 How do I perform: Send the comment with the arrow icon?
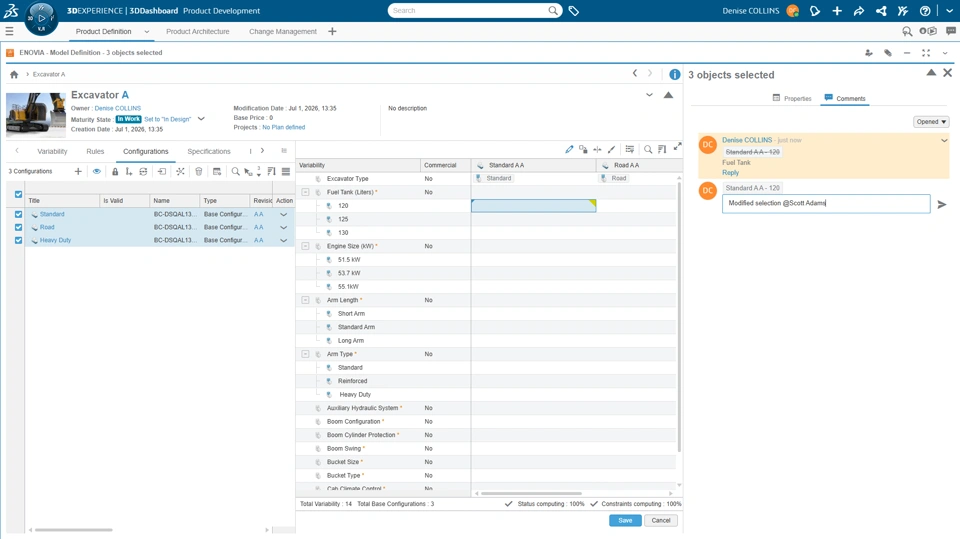[942, 204]
